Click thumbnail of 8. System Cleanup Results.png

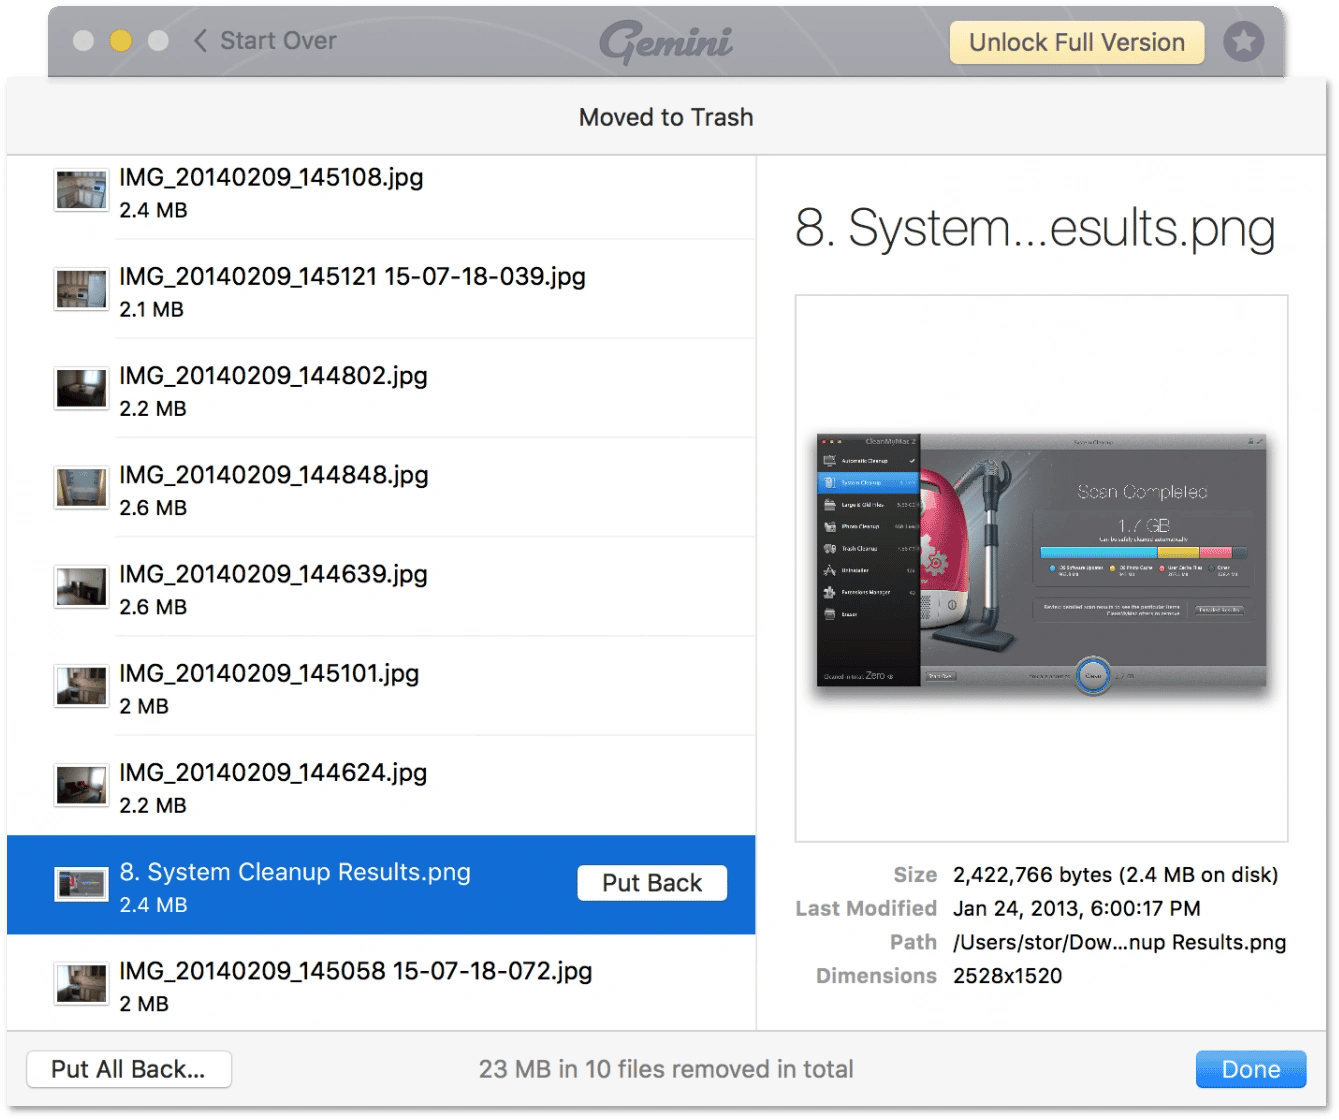coord(81,884)
